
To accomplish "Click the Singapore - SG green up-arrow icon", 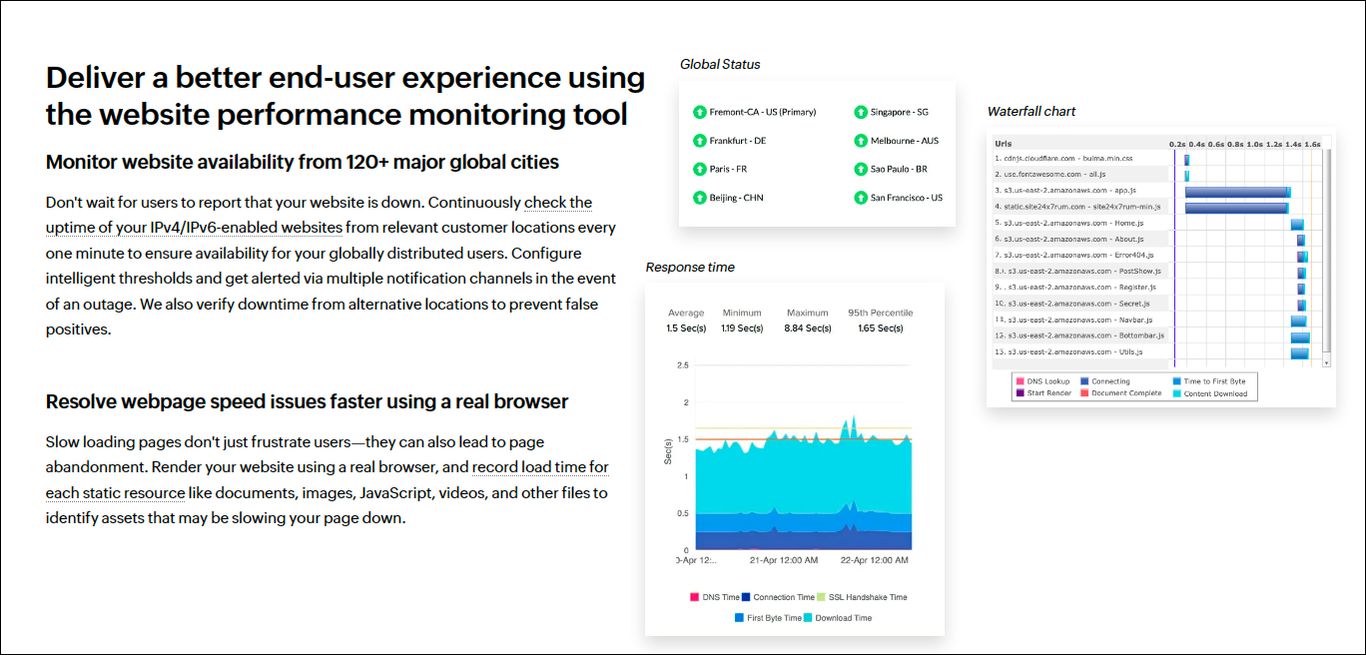I will [860, 112].
